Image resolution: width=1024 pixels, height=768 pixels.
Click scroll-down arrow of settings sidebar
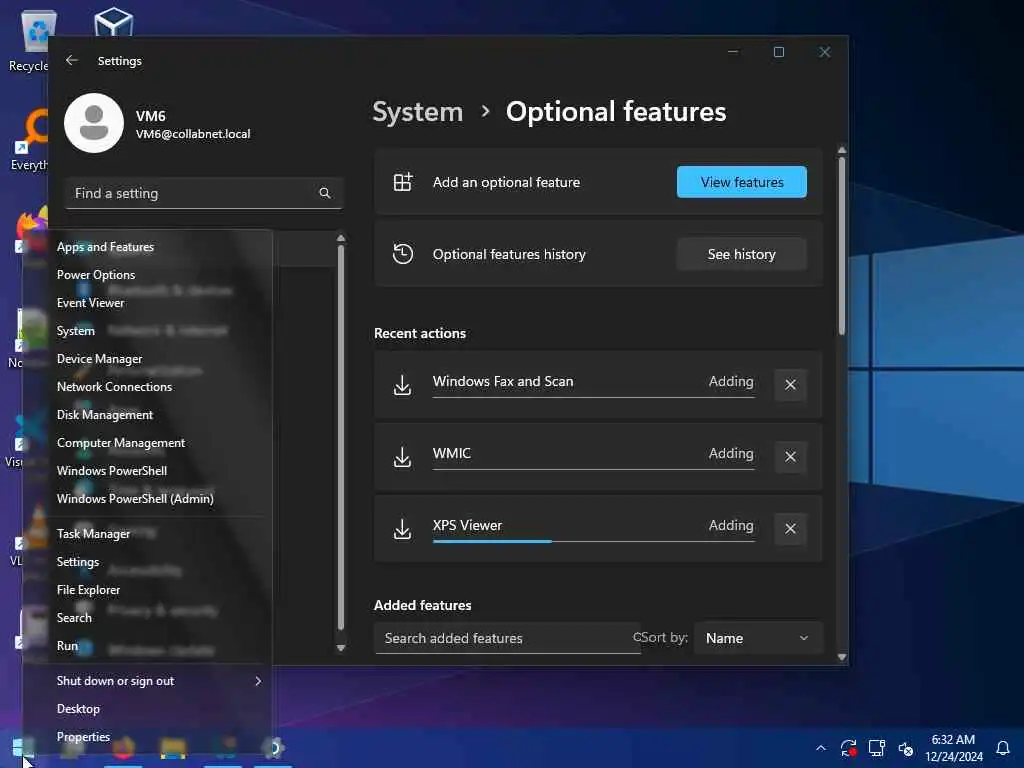[341, 648]
